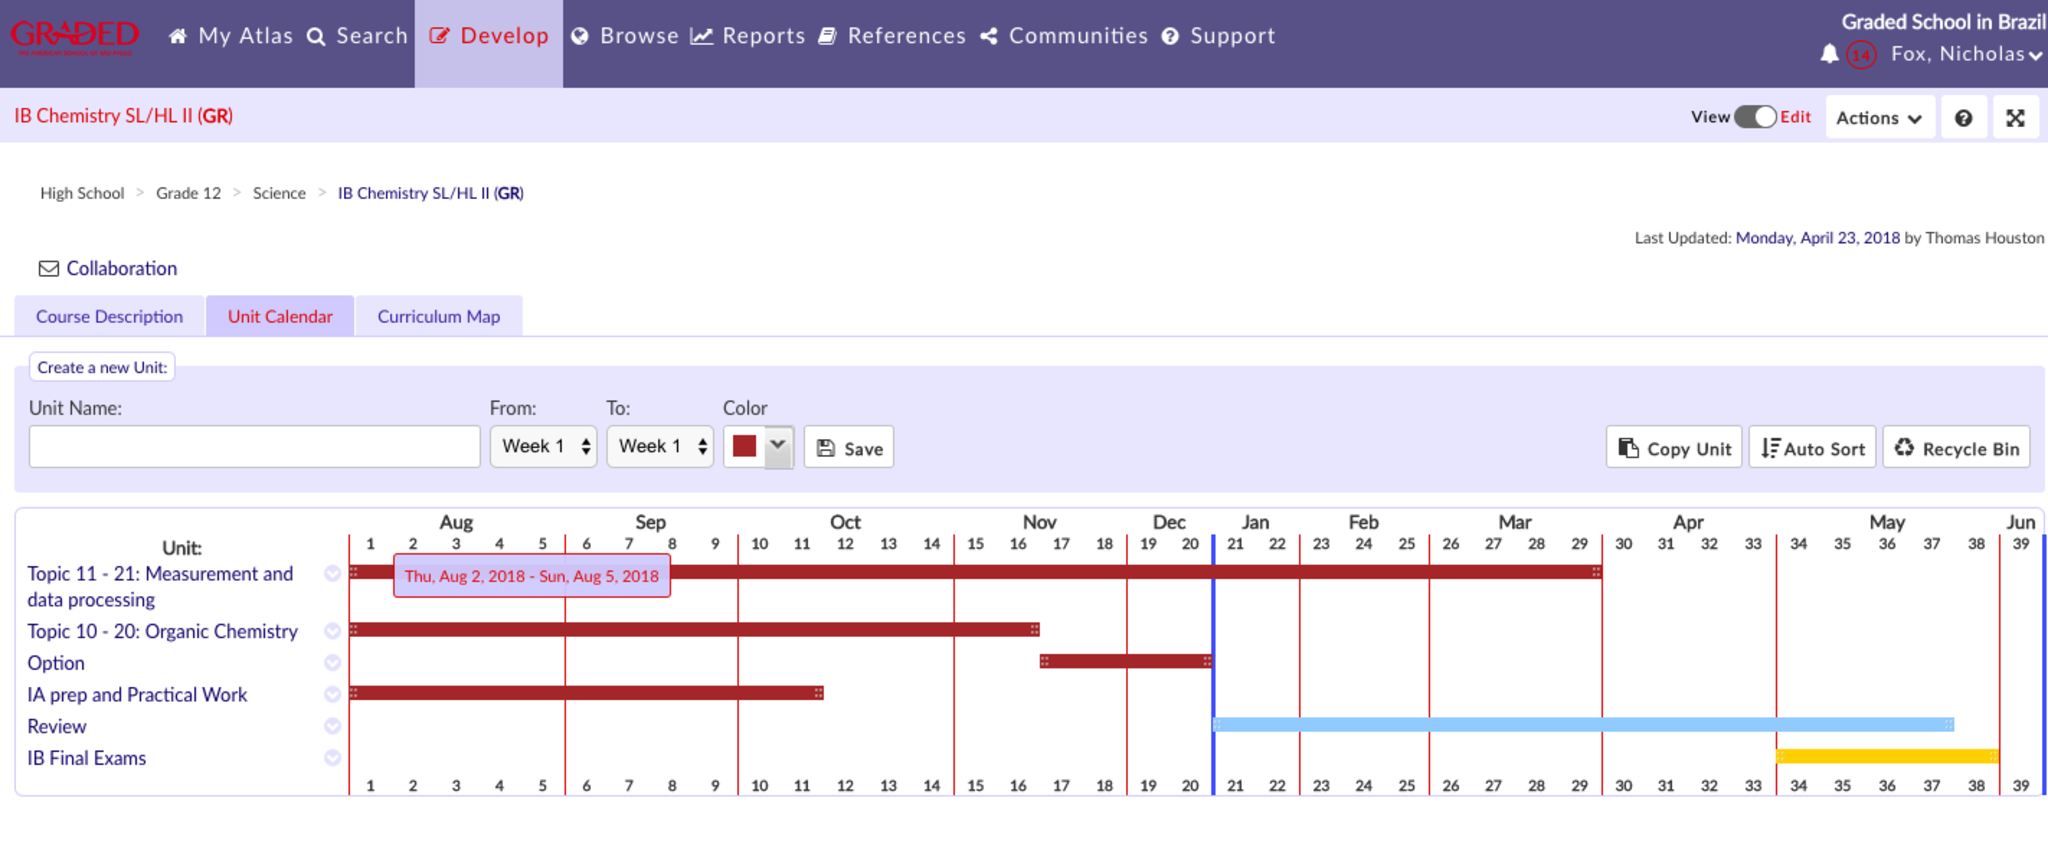The height and width of the screenshot is (847, 2048).
Task: Click the Copy Unit button
Action: coord(1674,448)
